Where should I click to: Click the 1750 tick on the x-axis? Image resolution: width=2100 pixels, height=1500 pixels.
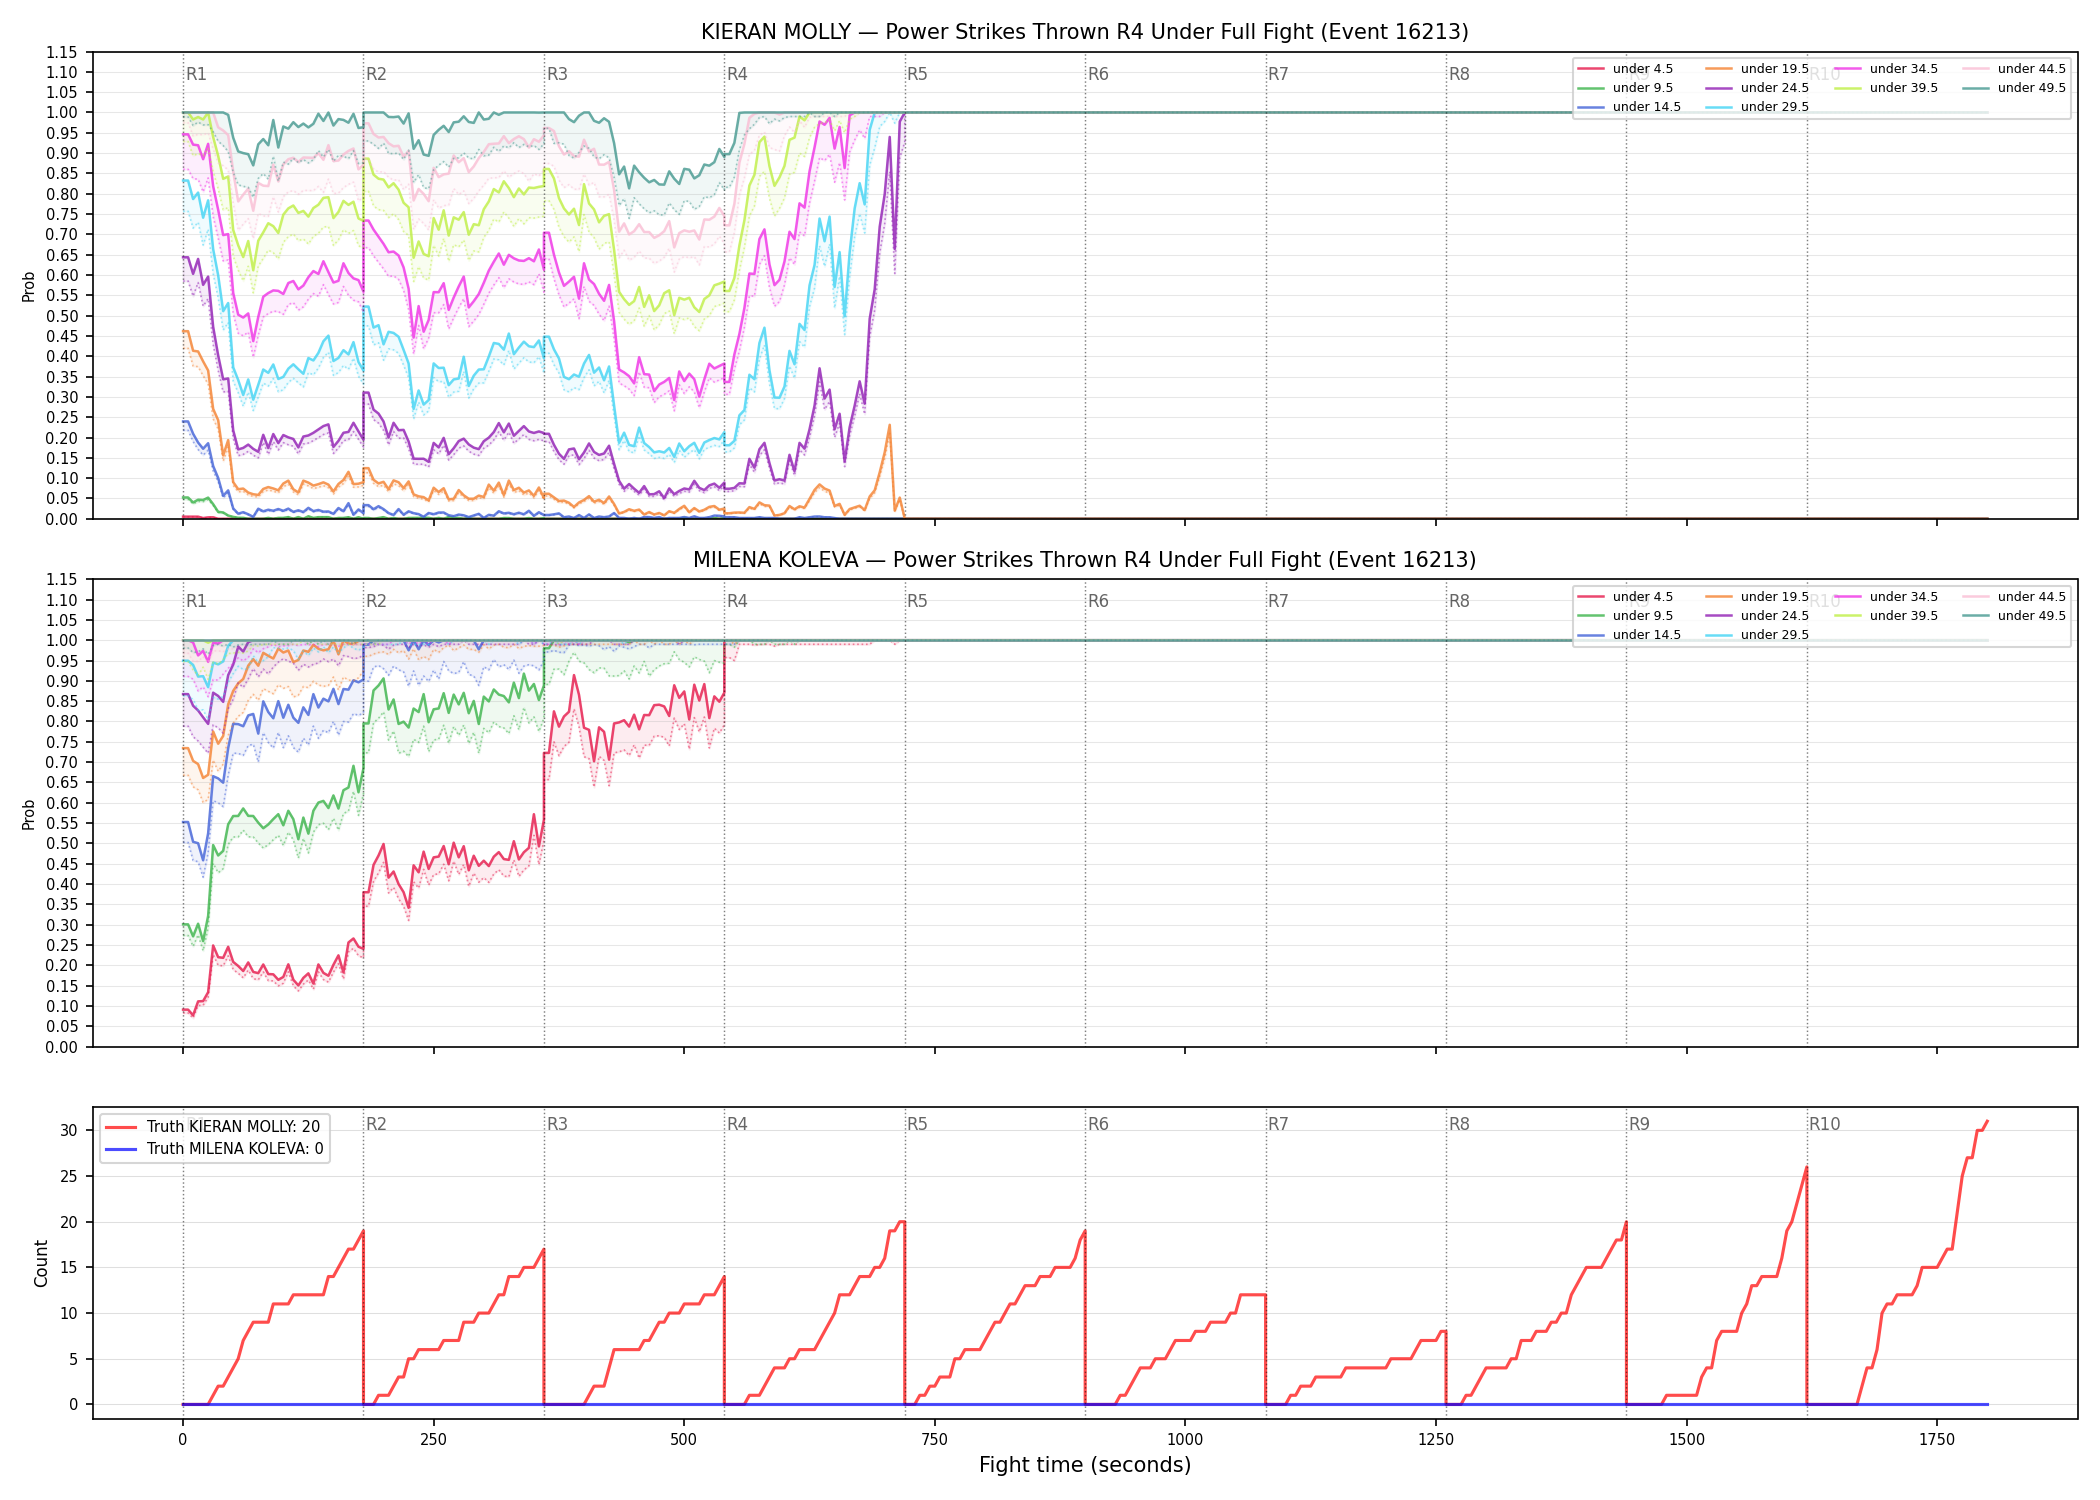[x=1937, y=1440]
